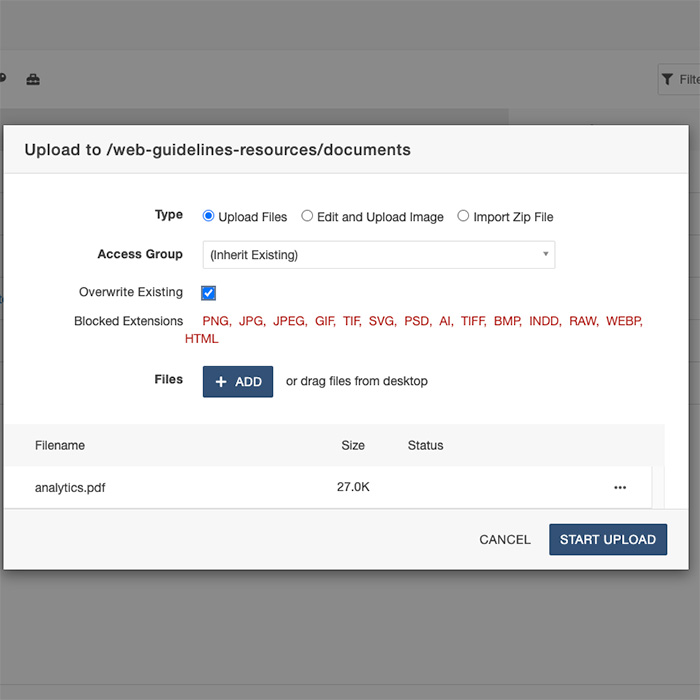Click the 'or drag files from desktop' text
The image size is (700, 700).
357,381
